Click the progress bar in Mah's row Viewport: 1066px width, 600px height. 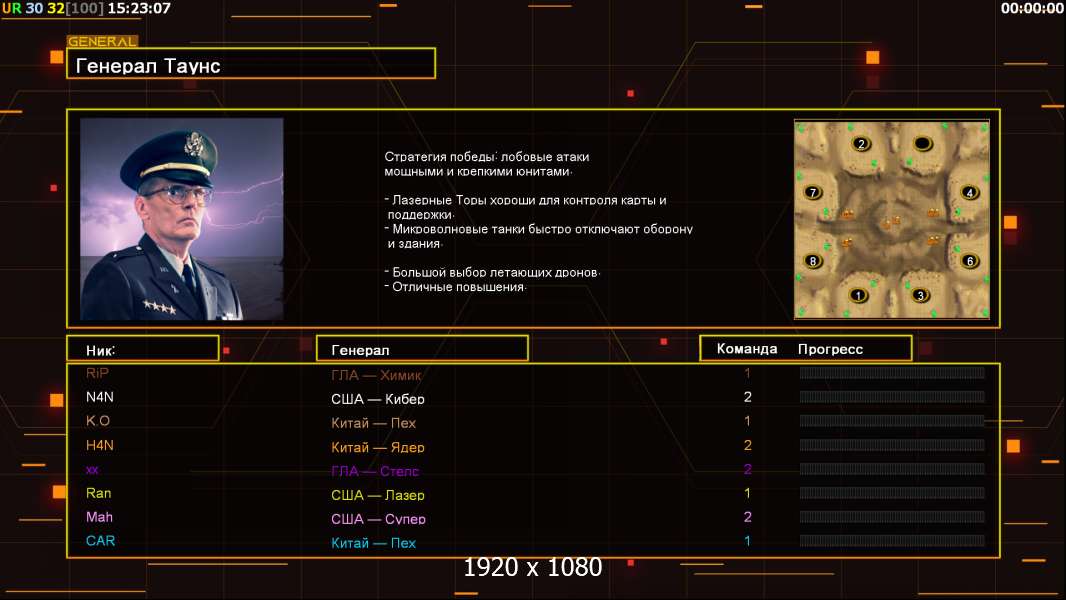point(892,516)
